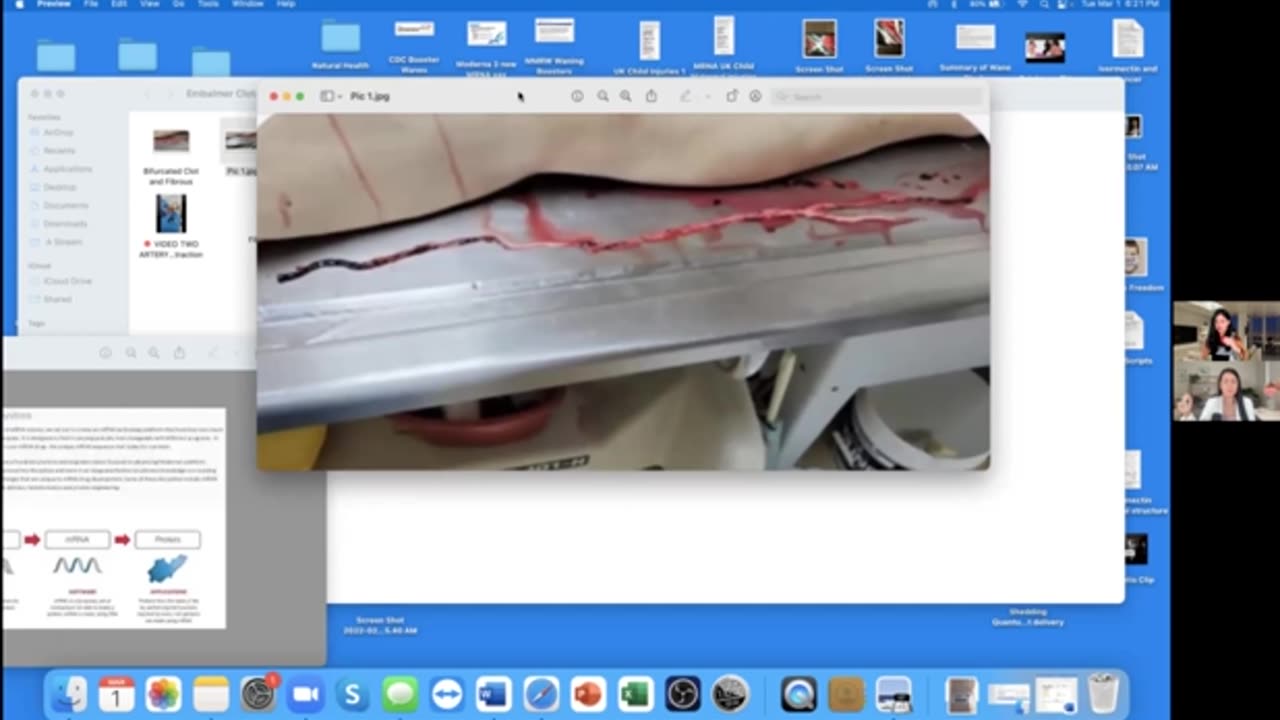Click the Zoom Out magnifier in Pic 1.jpg toolbar
This screenshot has width=1280, height=720.
click(x=603, y=96)
